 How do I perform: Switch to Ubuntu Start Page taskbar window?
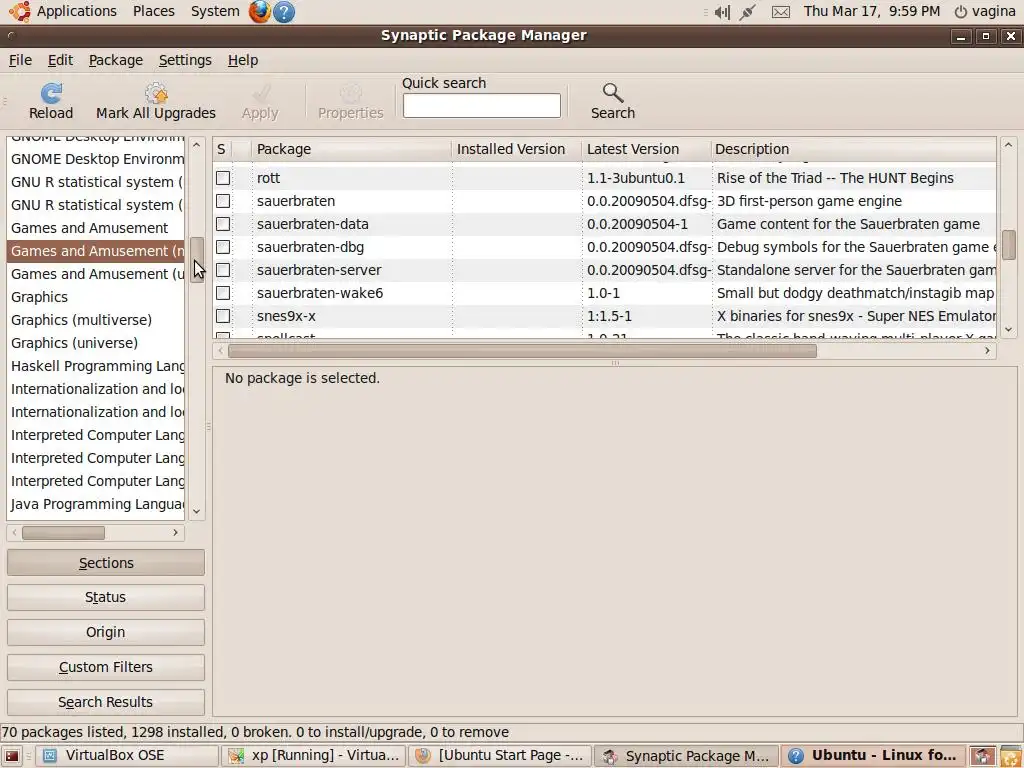point(500,756)
